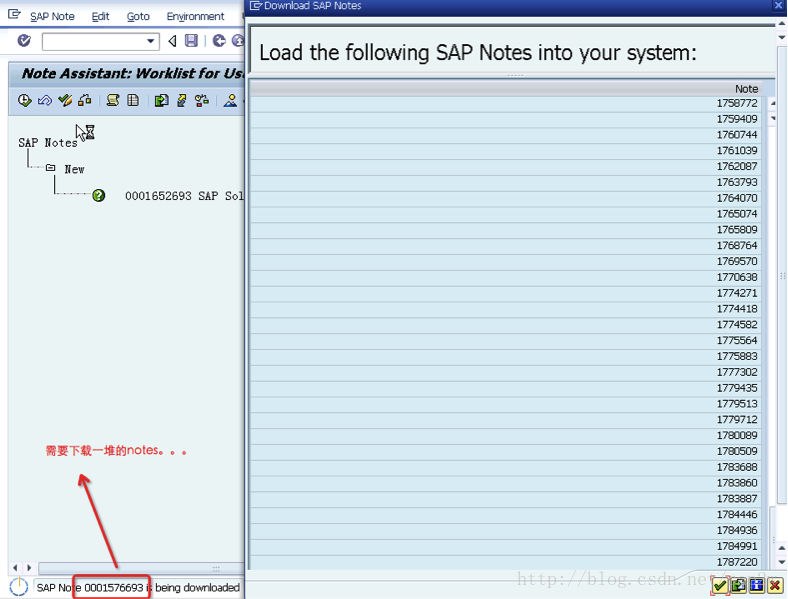Select note 1780509 in the list
The height and width of the screenshot is (599, 788).
506,451
